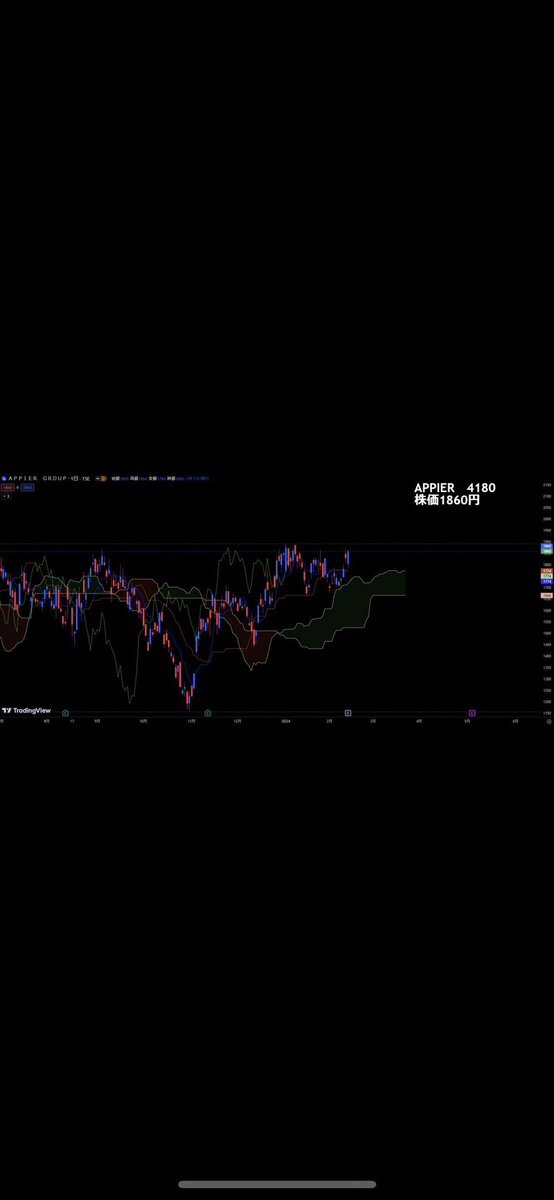Click the APPIER 4180 text annotation

[x=454, y=488]
